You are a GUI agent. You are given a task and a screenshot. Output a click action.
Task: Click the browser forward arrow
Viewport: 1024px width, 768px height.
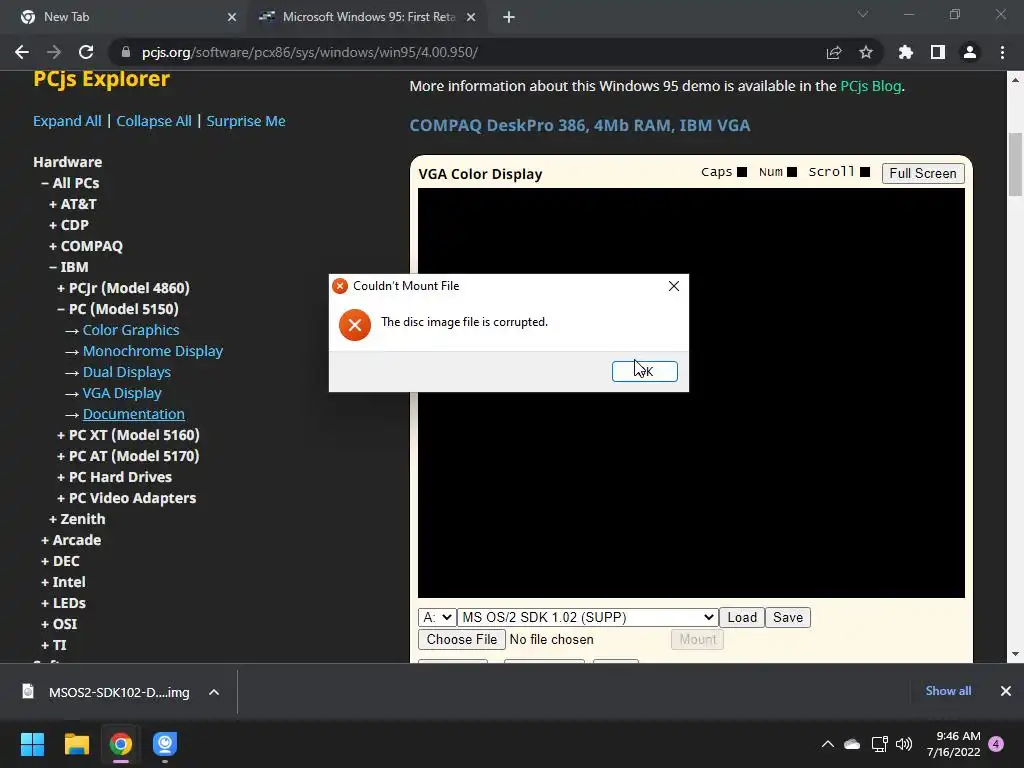pos(54,52)
